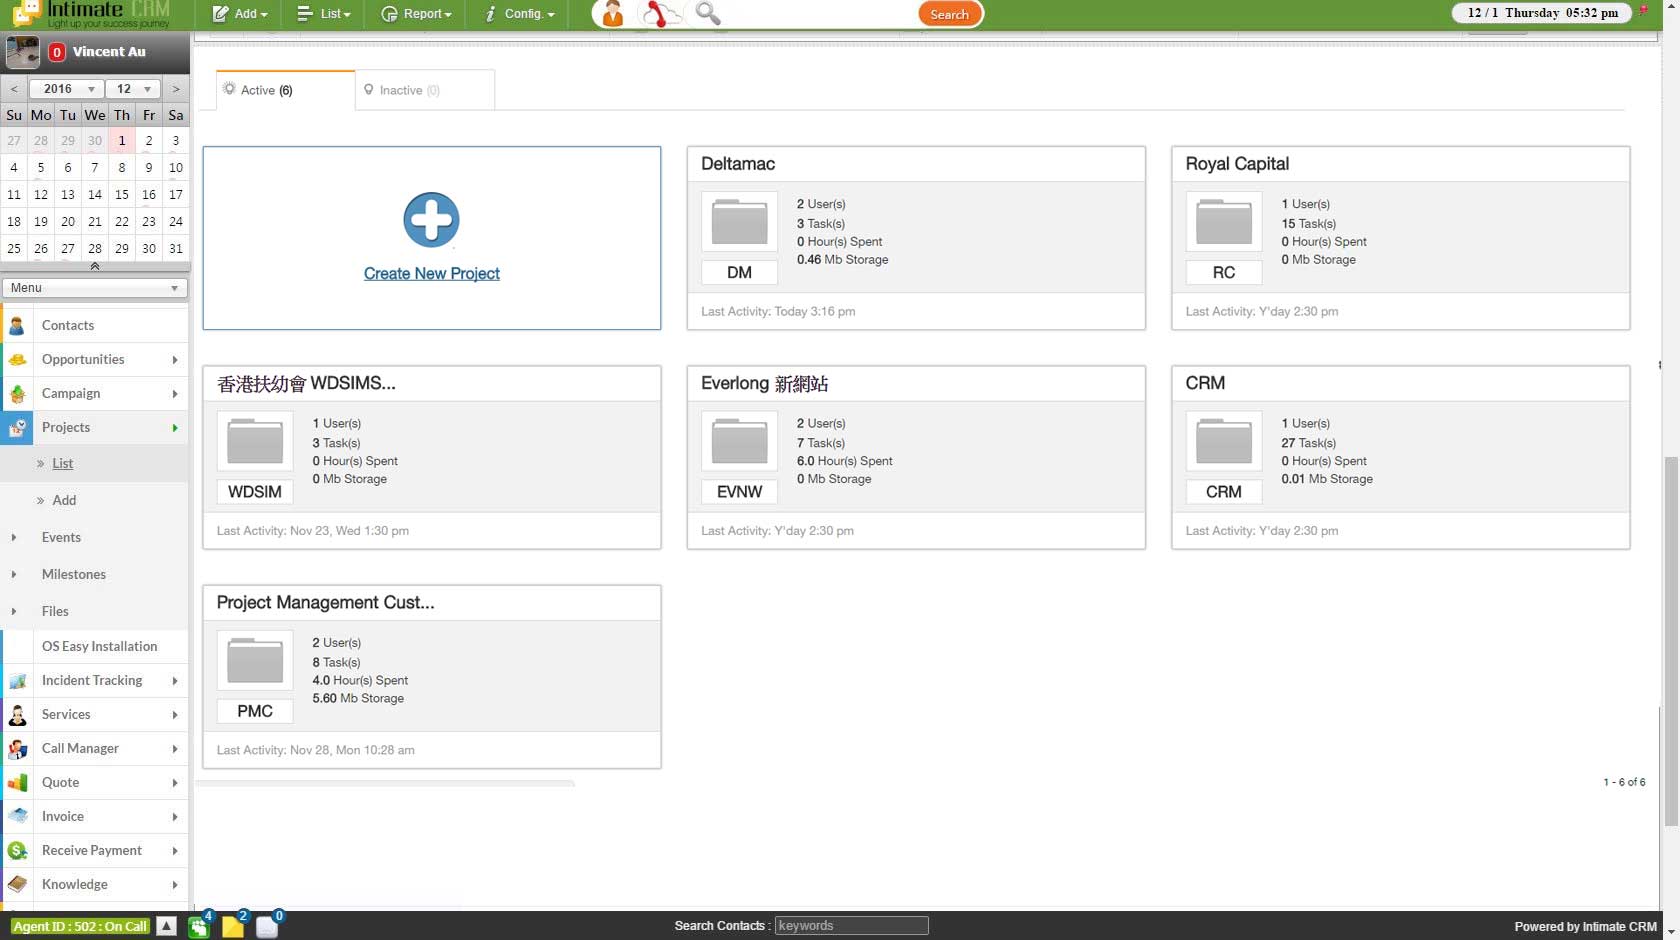Click the CRM project folder icon
The height and width of the screenshot is (940, 1680).
1224,441
